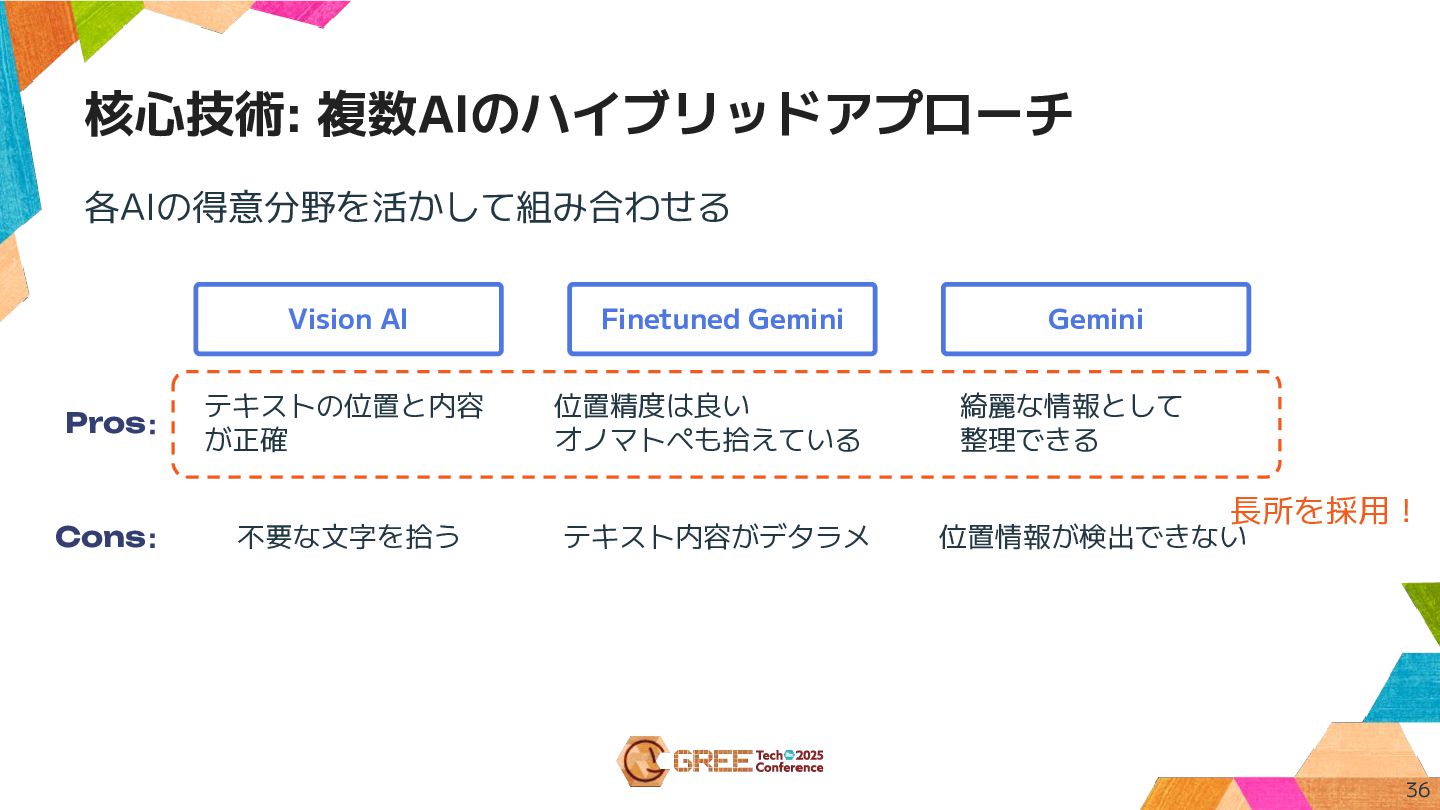Click the subtitle 各AIの得意分野を活かして組み合わせる
This screenshot has height=810, width=1440.
[407, 208]
